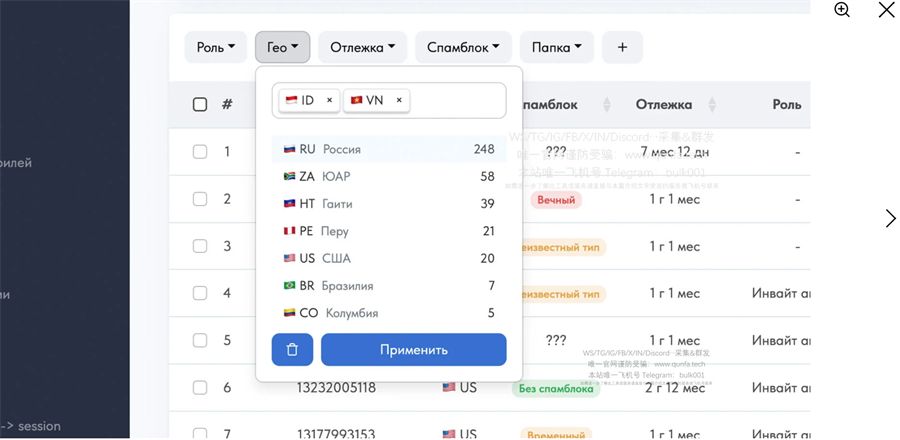The image size is (900, 440).
Task: Select RU Россия in geo list
Action: (389, 149)
